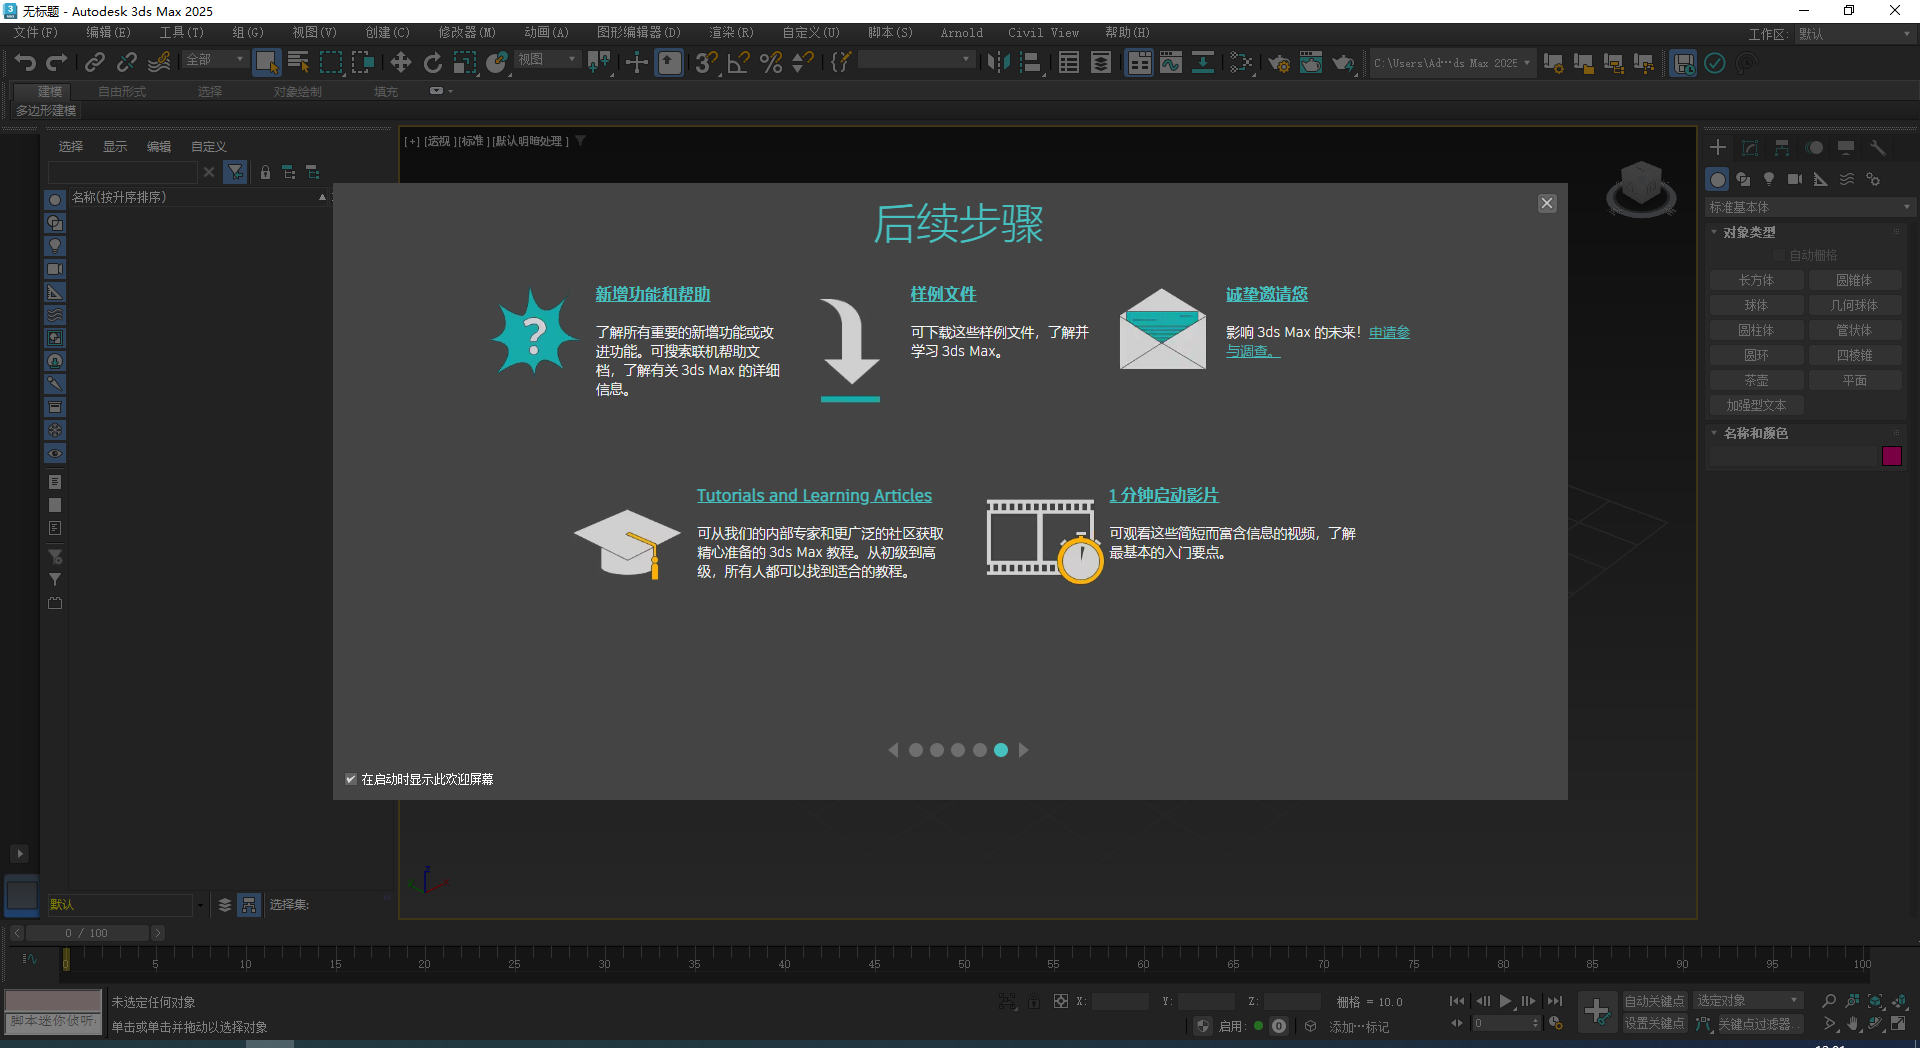Toggle the selection lock icon in status bar
Image resolution: width=1920 pixels, height=1048 pixels.
(1033, 1001)
